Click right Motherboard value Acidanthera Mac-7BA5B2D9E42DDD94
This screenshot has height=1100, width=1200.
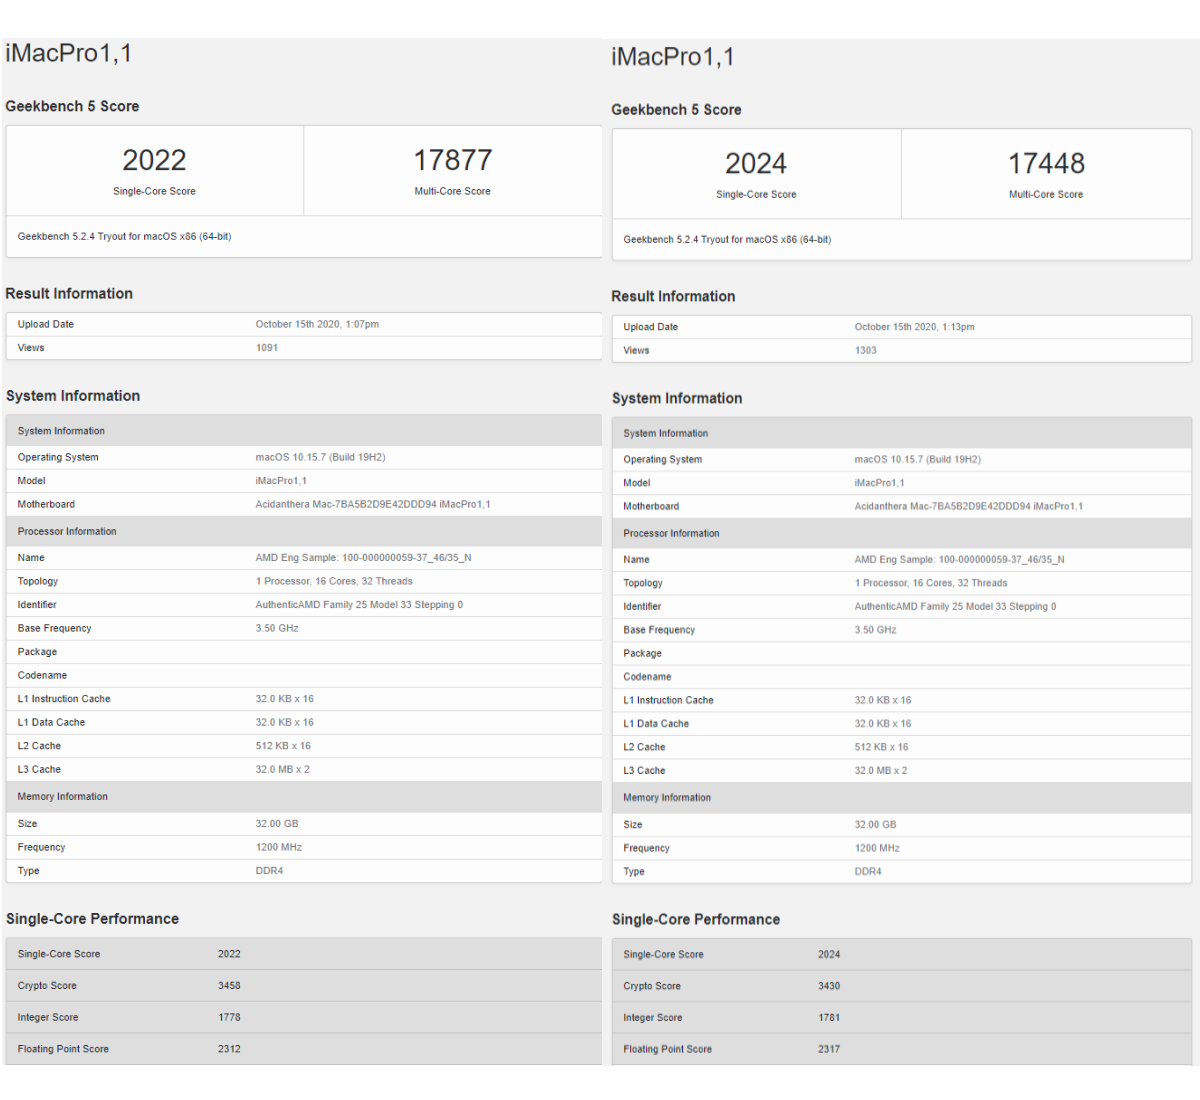(x=968, y=506)
